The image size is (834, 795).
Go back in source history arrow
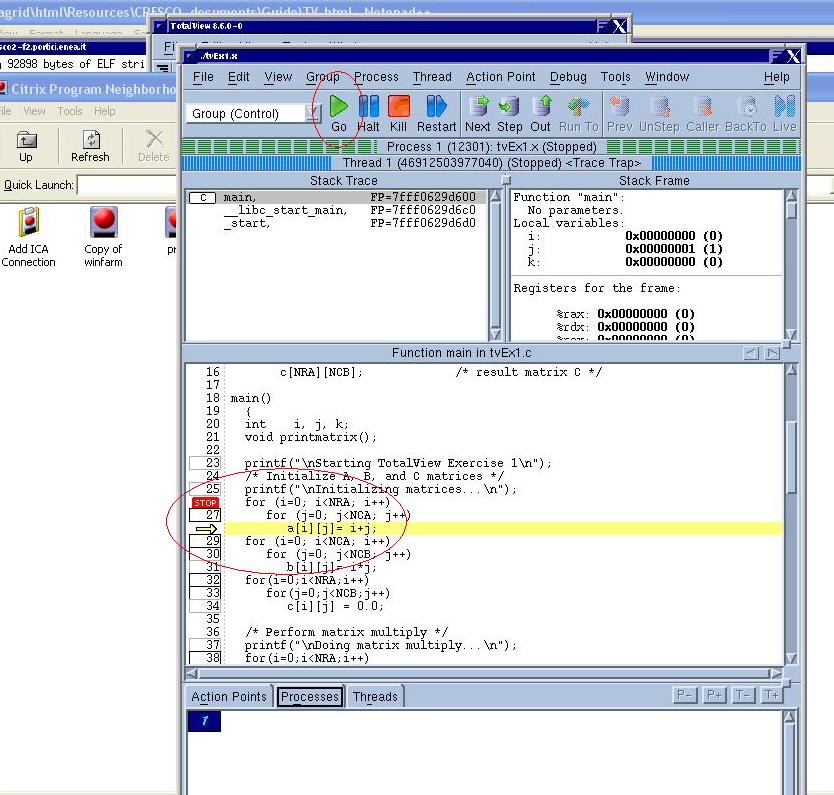point(750,353)
